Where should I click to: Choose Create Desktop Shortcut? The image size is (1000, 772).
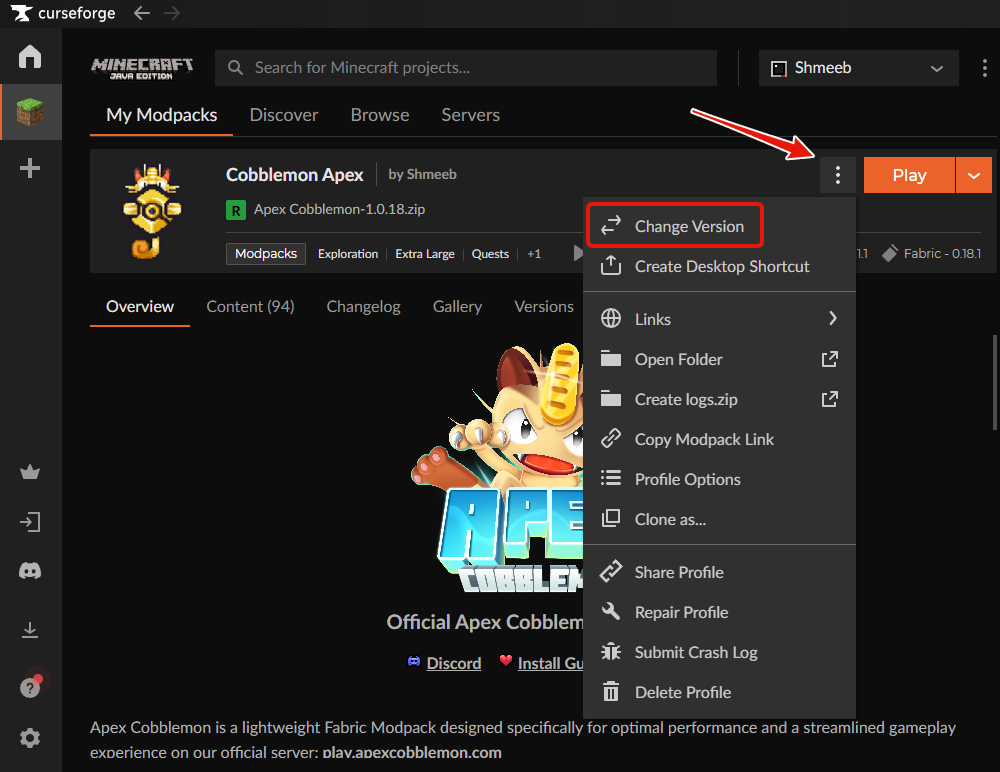(x=719, y=266)
